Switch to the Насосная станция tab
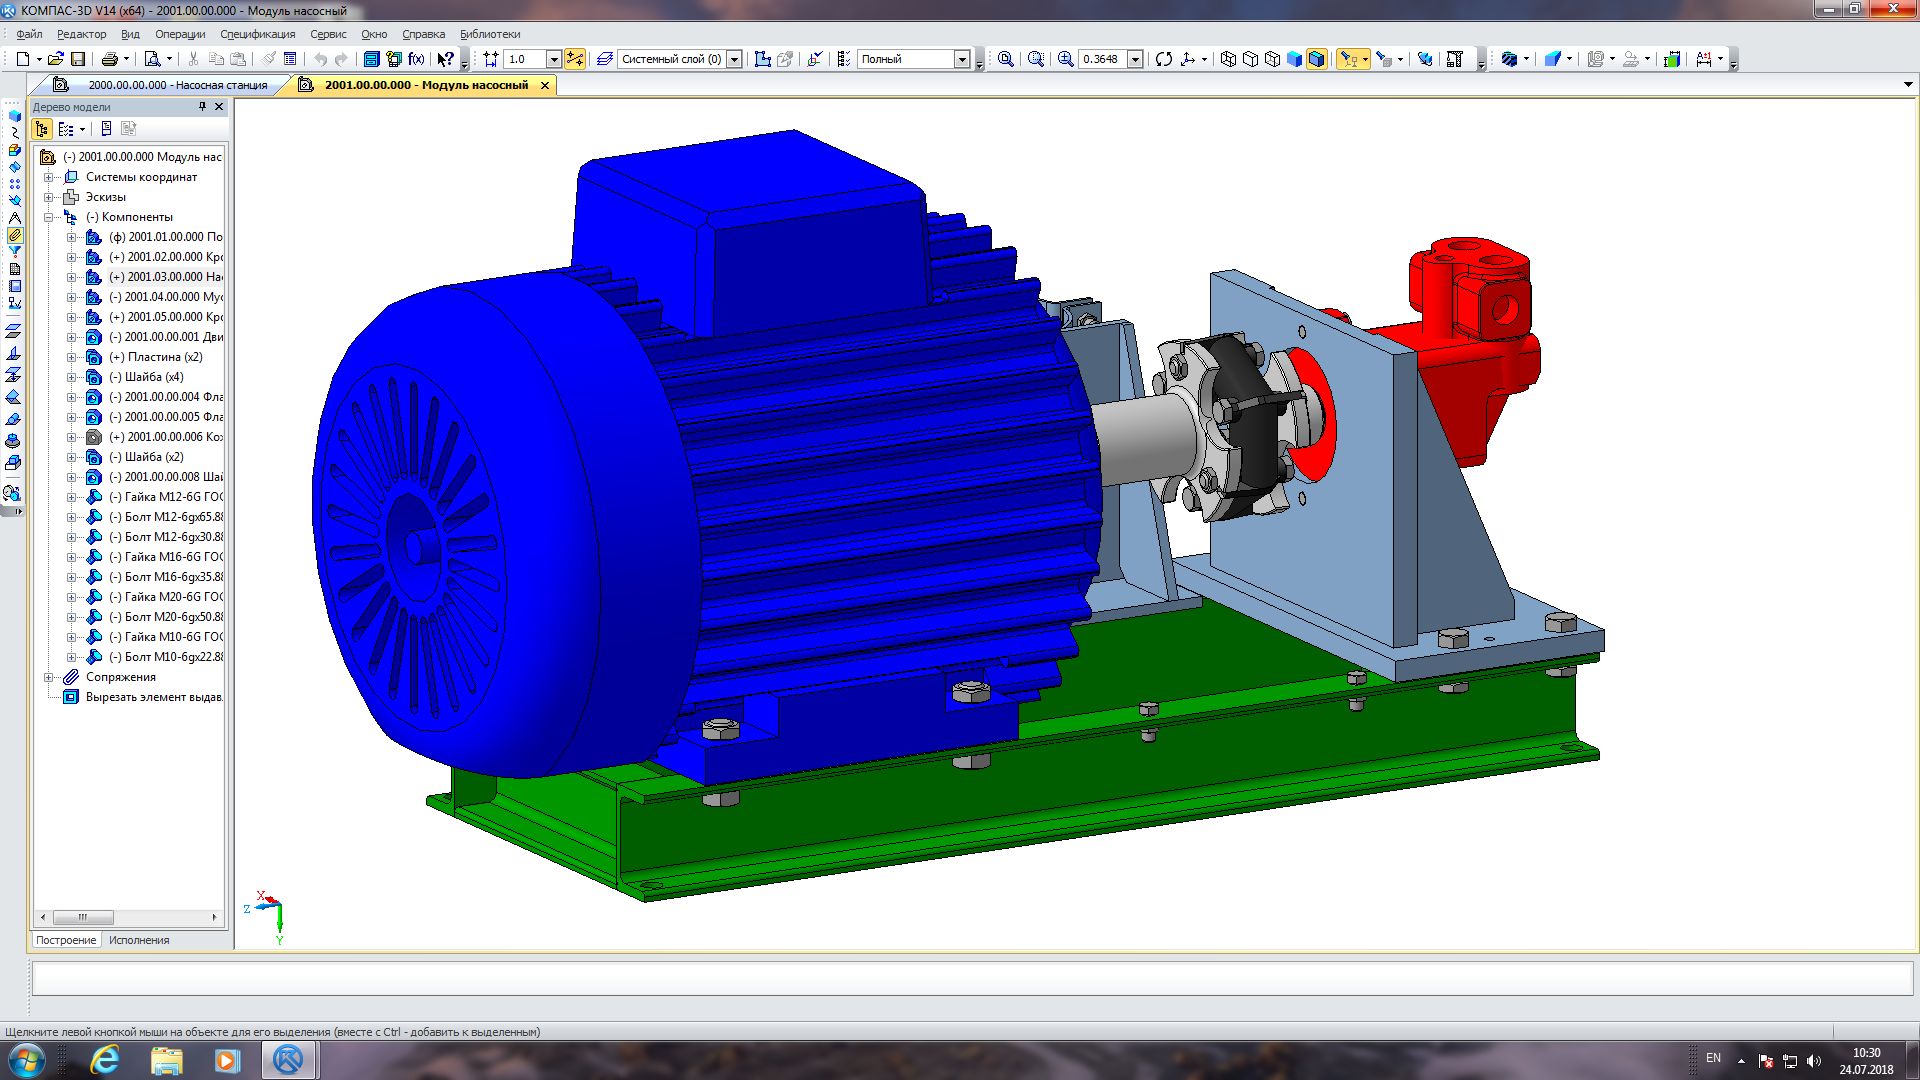 tap(177, 85)
